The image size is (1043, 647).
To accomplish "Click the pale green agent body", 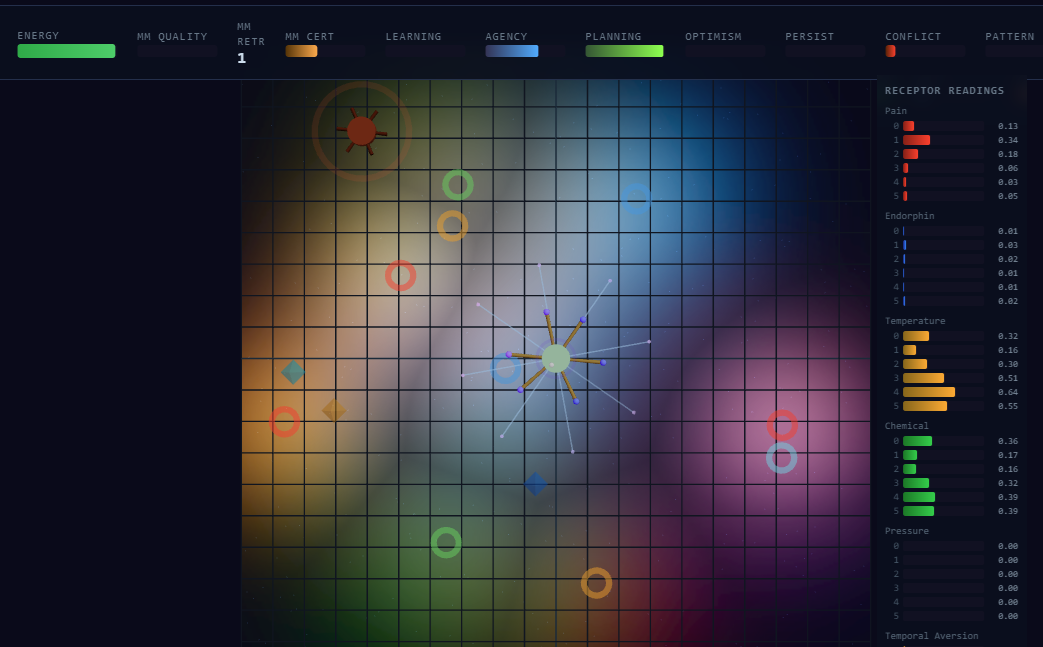I will (555, 358).
